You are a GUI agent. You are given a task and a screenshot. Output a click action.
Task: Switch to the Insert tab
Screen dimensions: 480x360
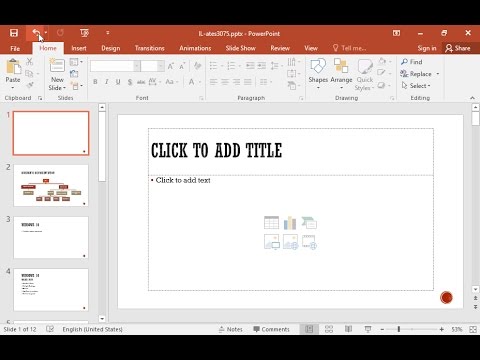[x=79, y=48]
